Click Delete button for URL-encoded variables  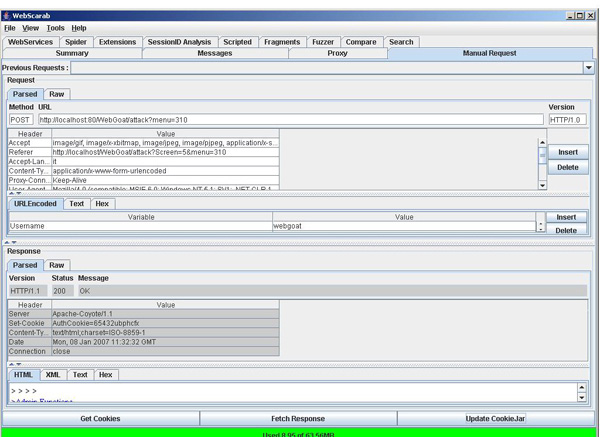[566, 230]
